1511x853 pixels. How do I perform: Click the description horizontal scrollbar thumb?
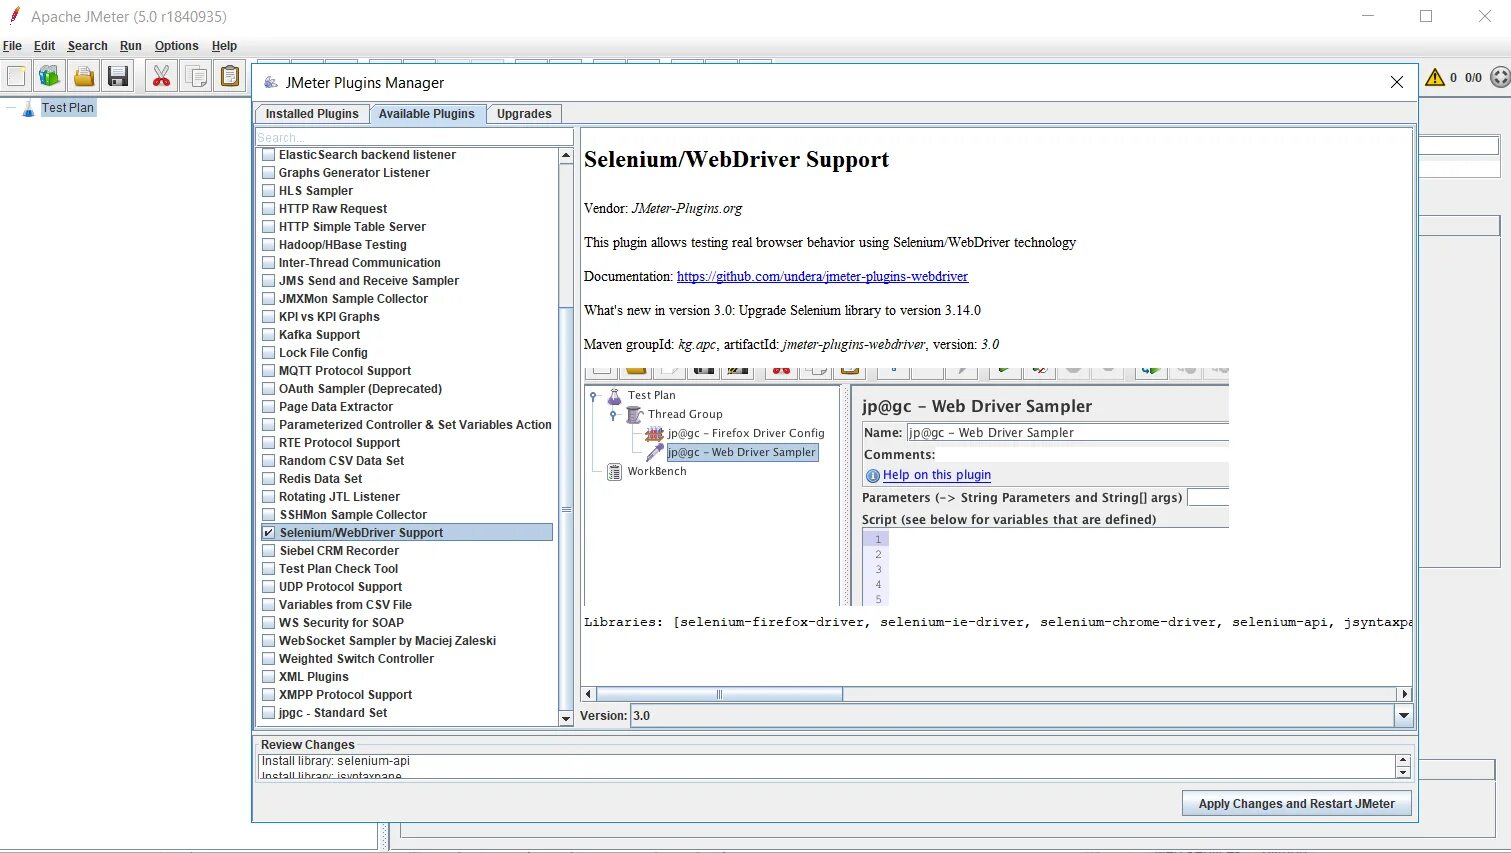[719, 694]
